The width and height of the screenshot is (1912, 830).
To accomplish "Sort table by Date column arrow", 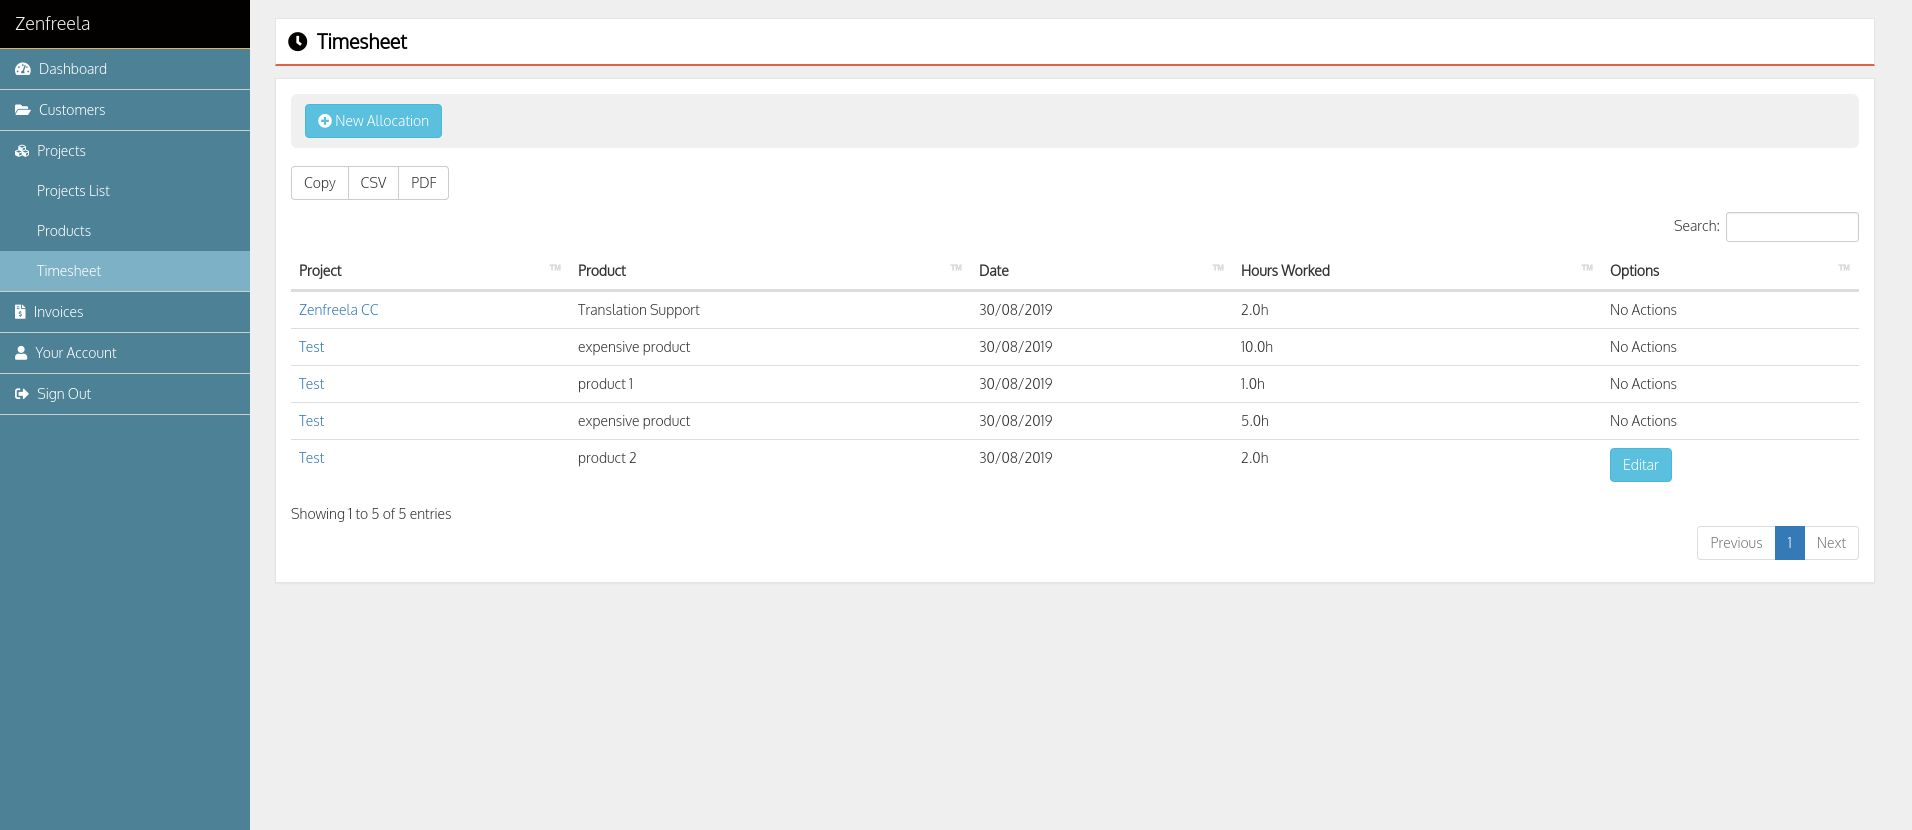I will tap(1218, 268).
